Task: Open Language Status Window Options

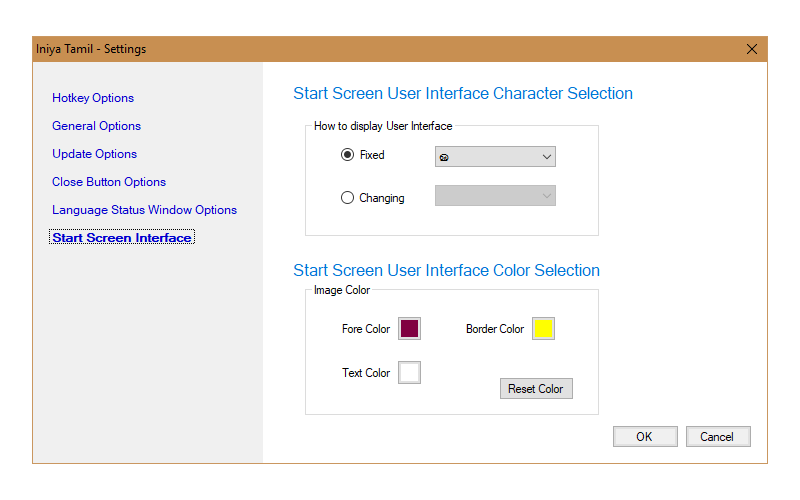Action: pyautogui.click(x=144, y=210)
